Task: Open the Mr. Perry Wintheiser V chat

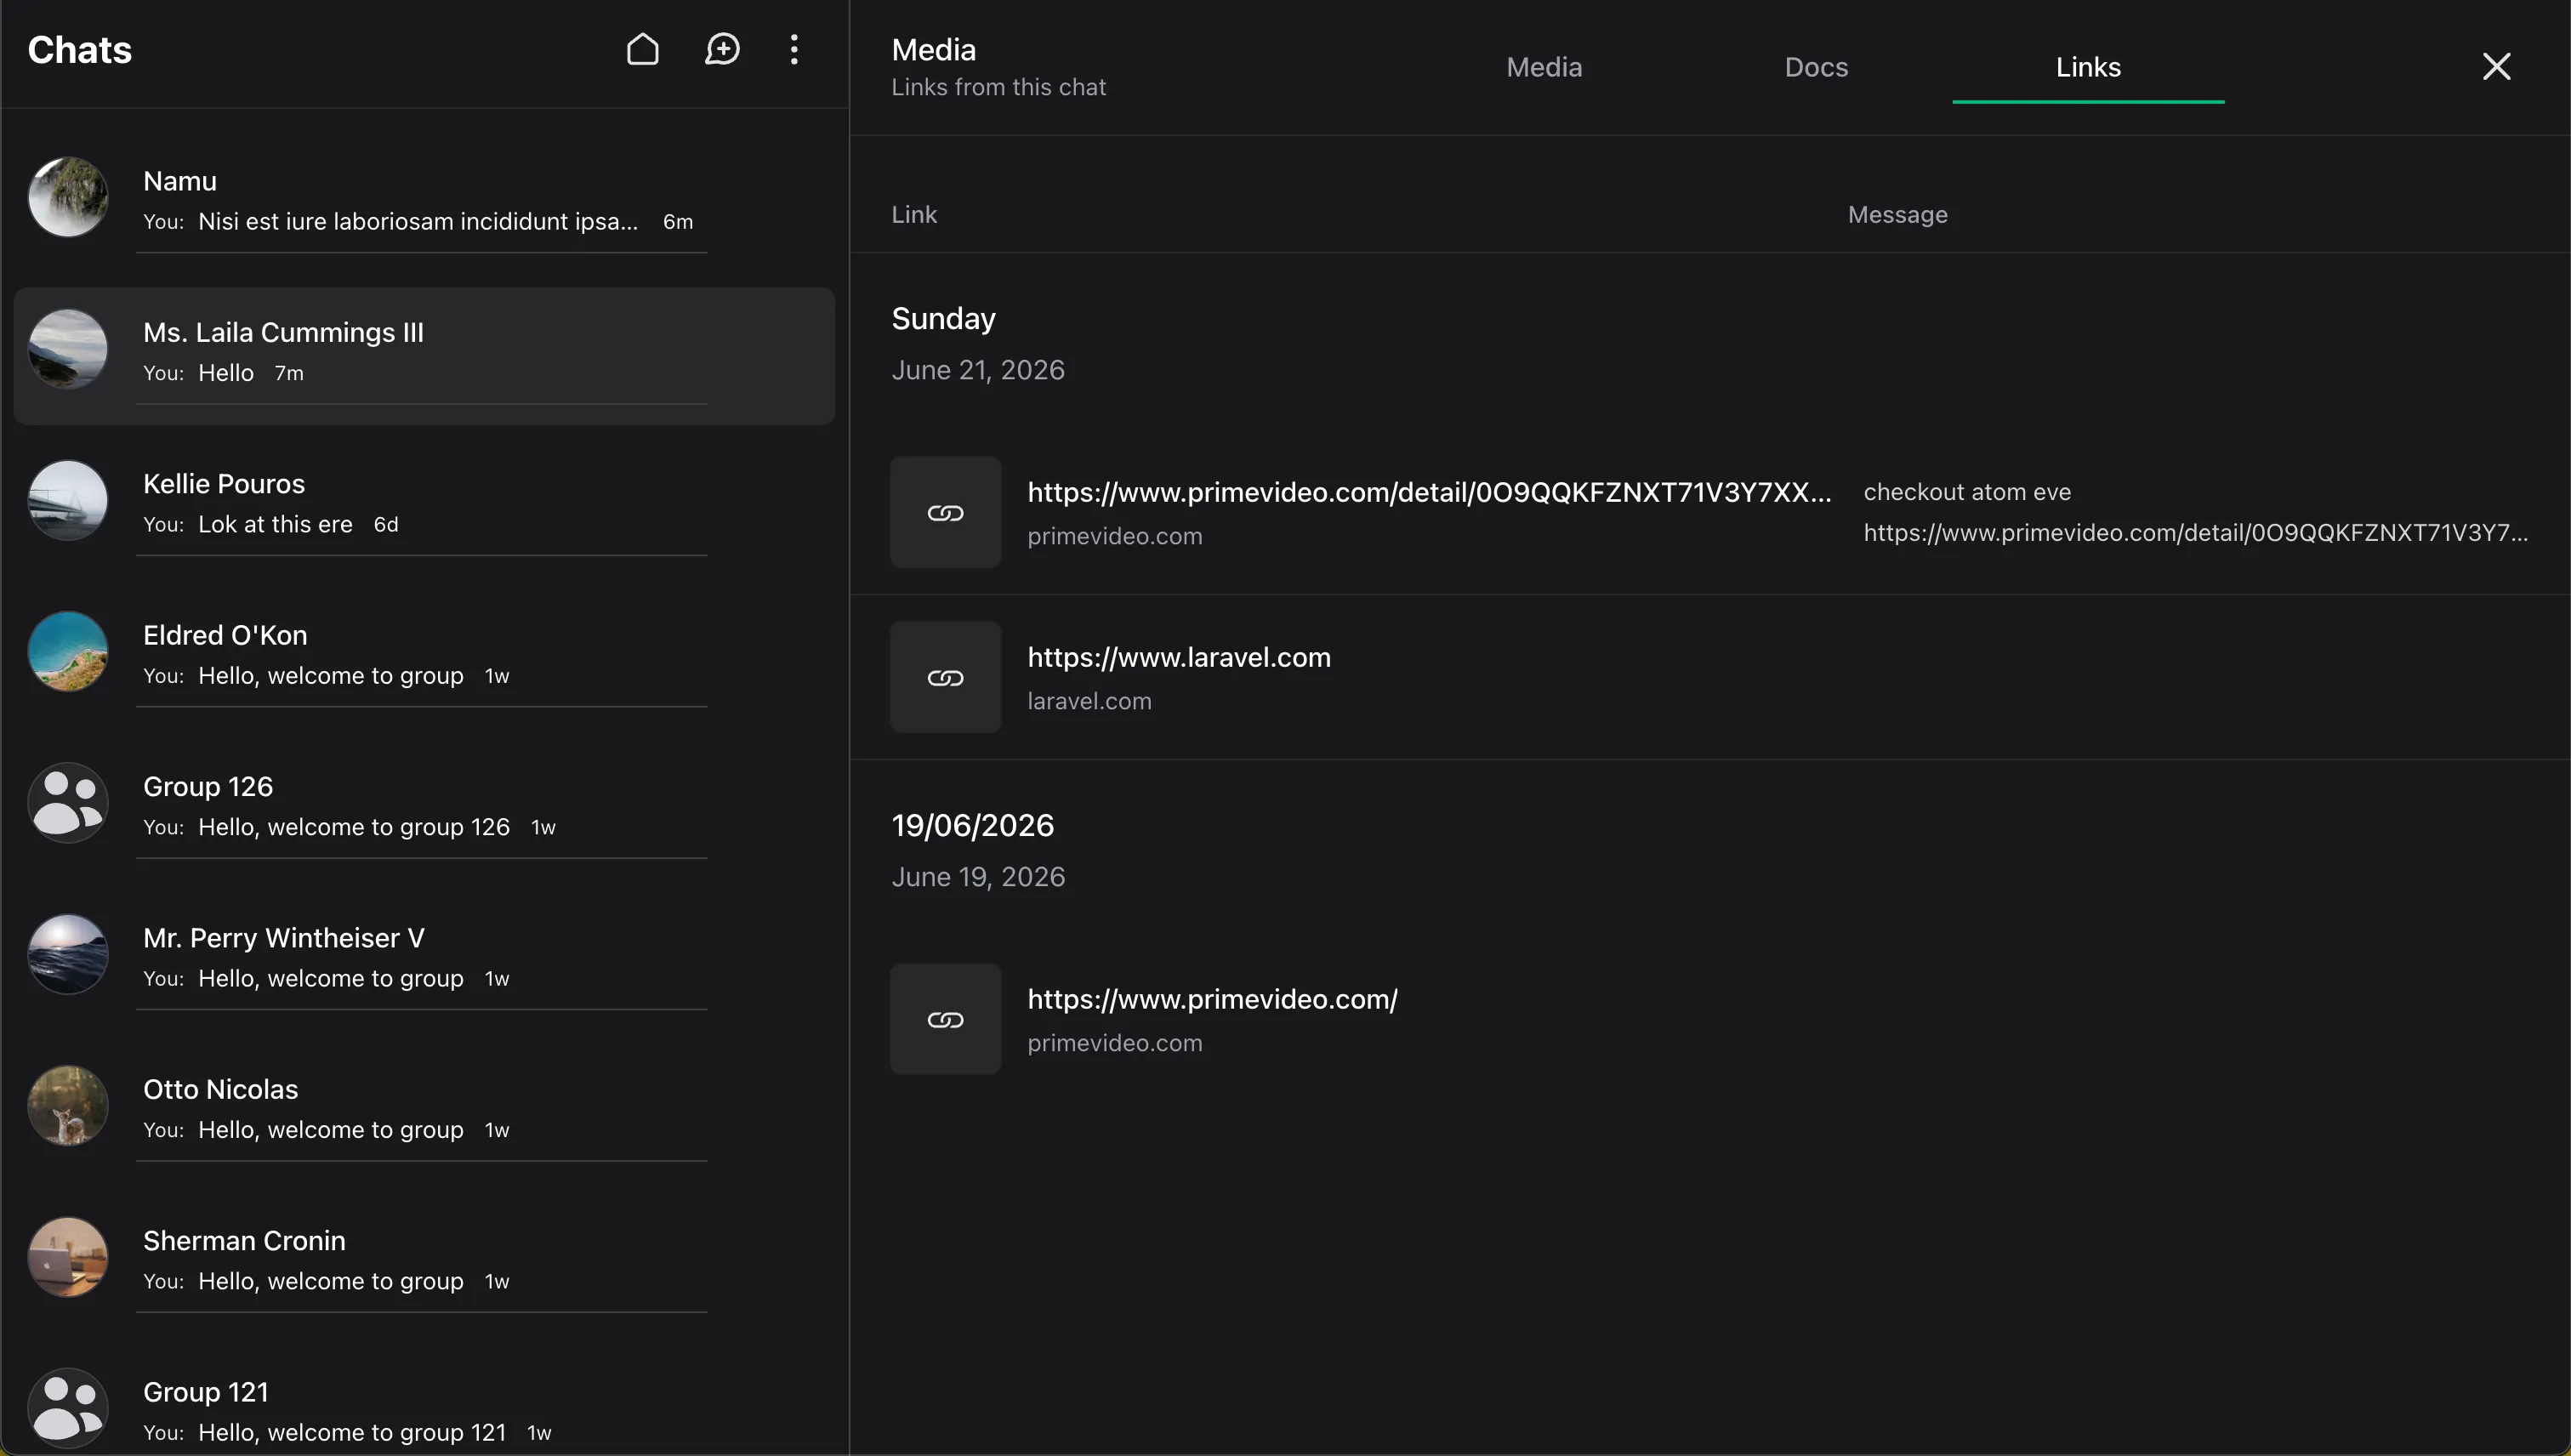Action: click(424, 961)
